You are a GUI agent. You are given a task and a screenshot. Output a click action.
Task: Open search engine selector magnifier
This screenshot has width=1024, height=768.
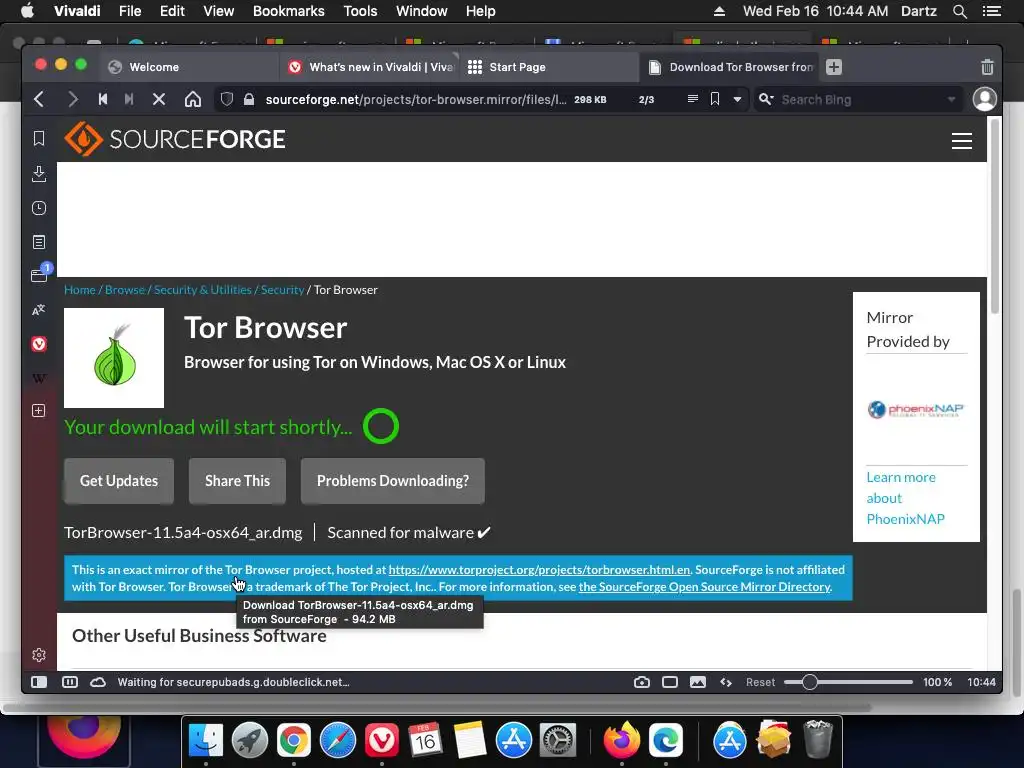766,99
